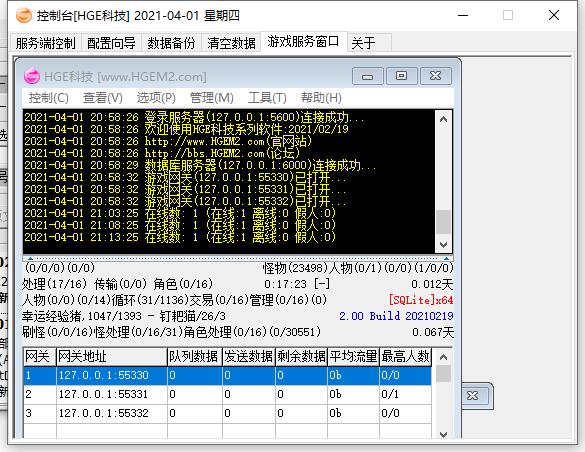
Task: Open the 控制(C) menu
Action: (49, 98)
